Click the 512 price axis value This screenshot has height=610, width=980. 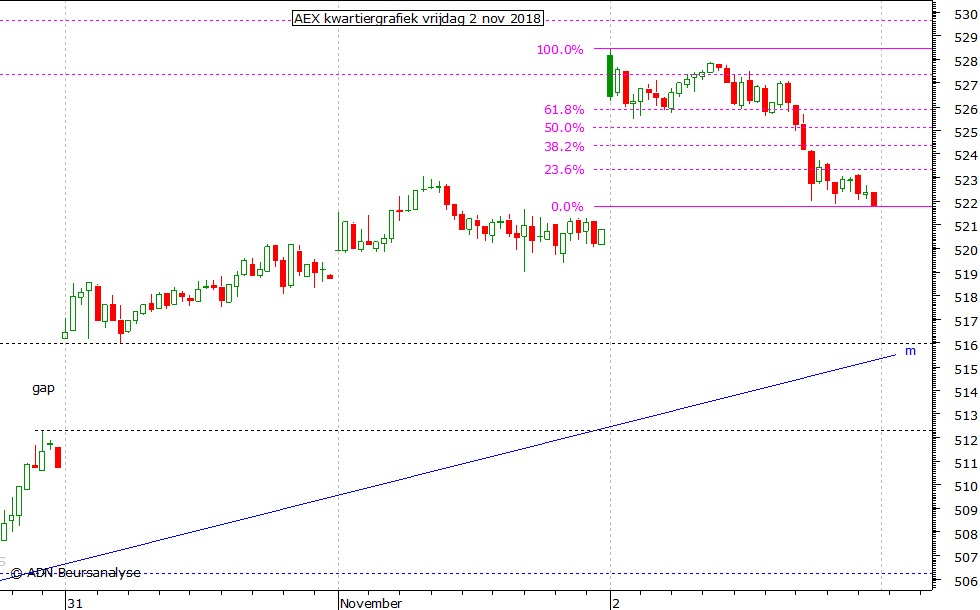coord(966,441)
